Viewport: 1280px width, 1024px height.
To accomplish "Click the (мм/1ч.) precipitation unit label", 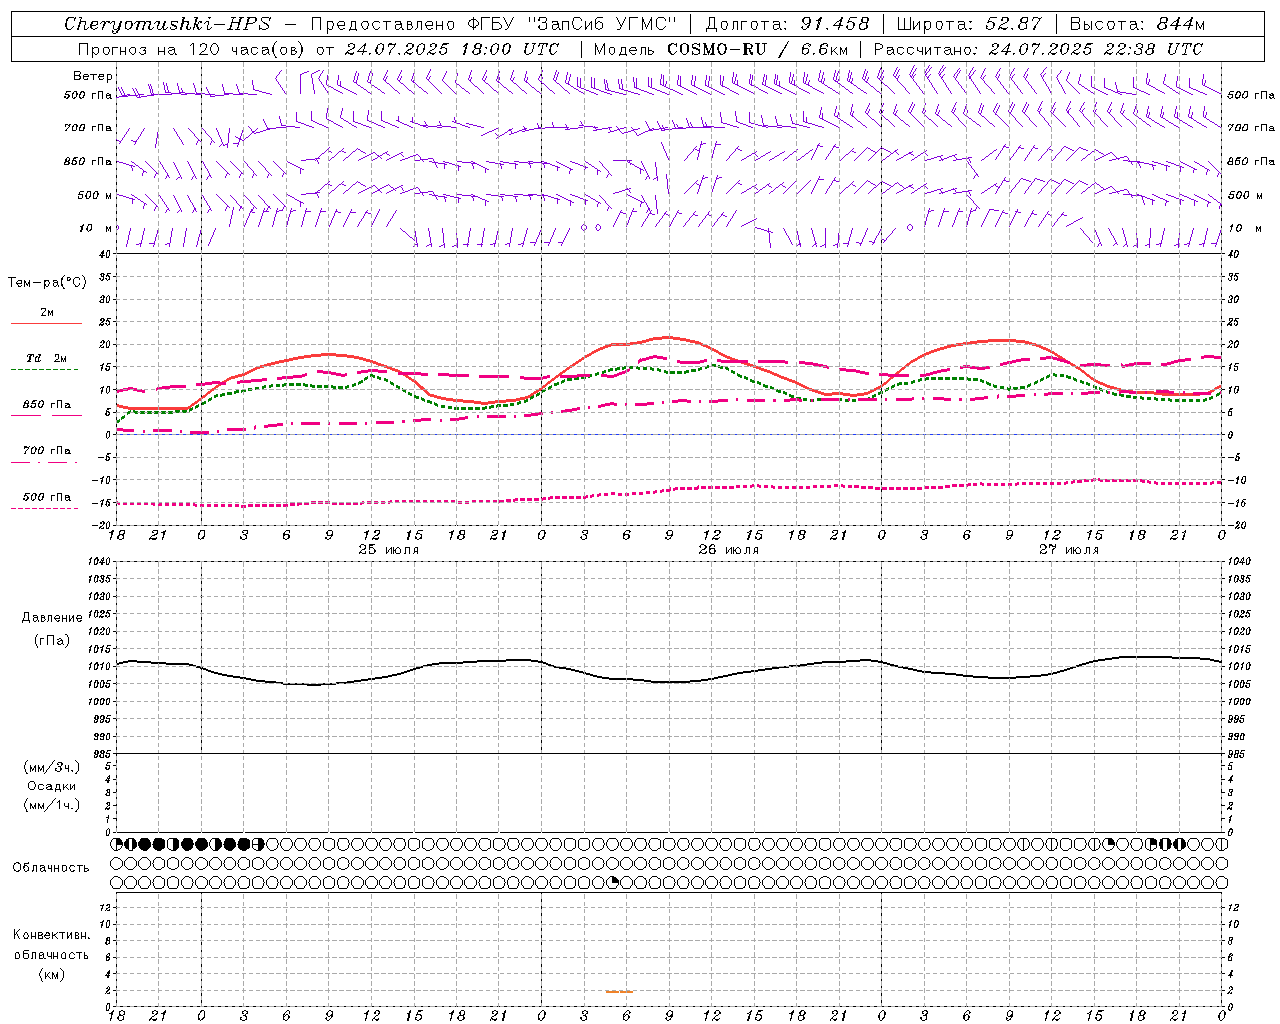I will (x=52, y=805).
